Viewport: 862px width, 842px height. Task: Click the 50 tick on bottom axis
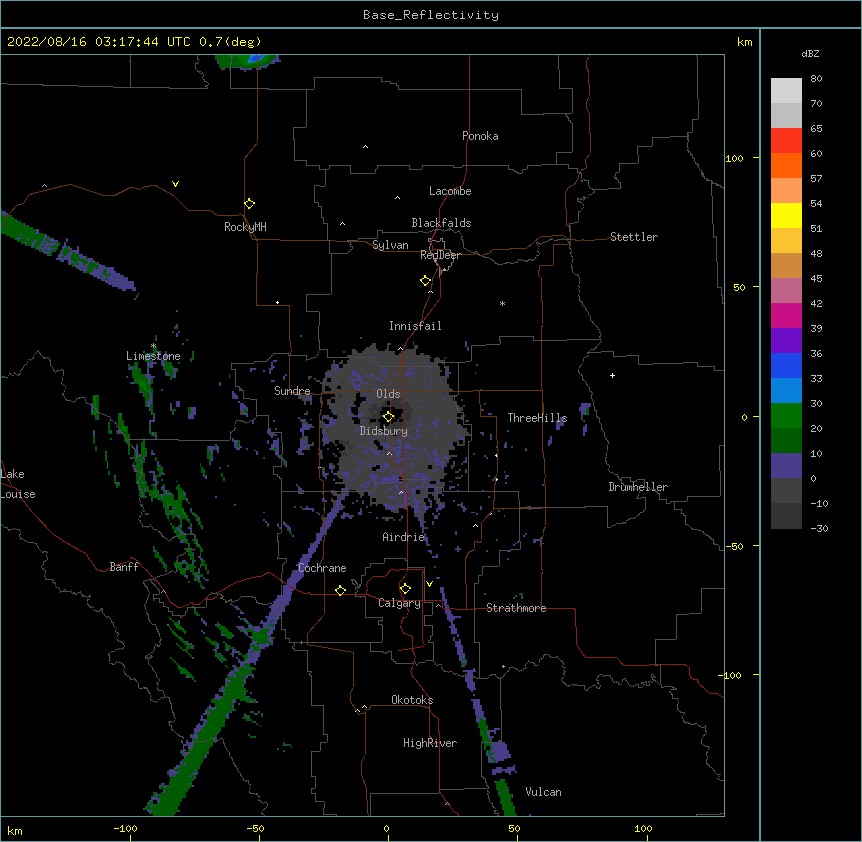(514, 828)
